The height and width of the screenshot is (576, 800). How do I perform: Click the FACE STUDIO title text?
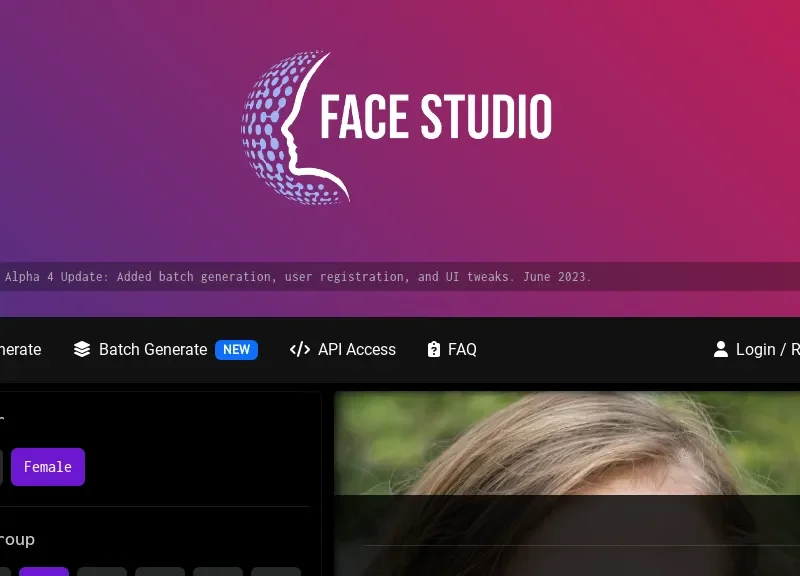(436, 117)
